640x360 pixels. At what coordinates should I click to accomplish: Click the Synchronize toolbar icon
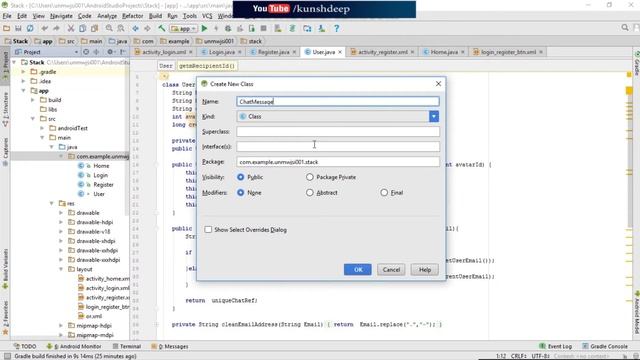(30, 29)
